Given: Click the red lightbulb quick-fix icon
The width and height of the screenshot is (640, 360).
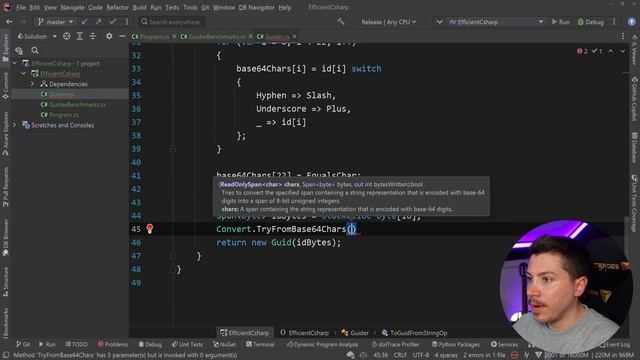Looking at the screenshot, I should [149, 229].
